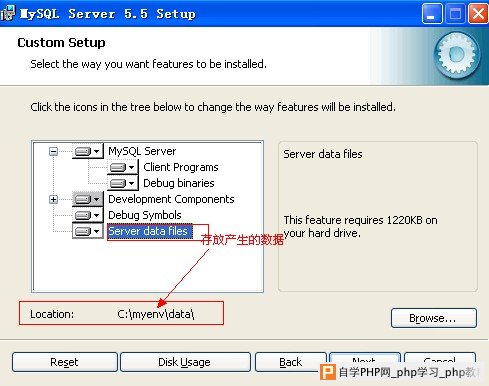Select Development Components in feature tree
The image size is (489, 386).
[171, 199]
